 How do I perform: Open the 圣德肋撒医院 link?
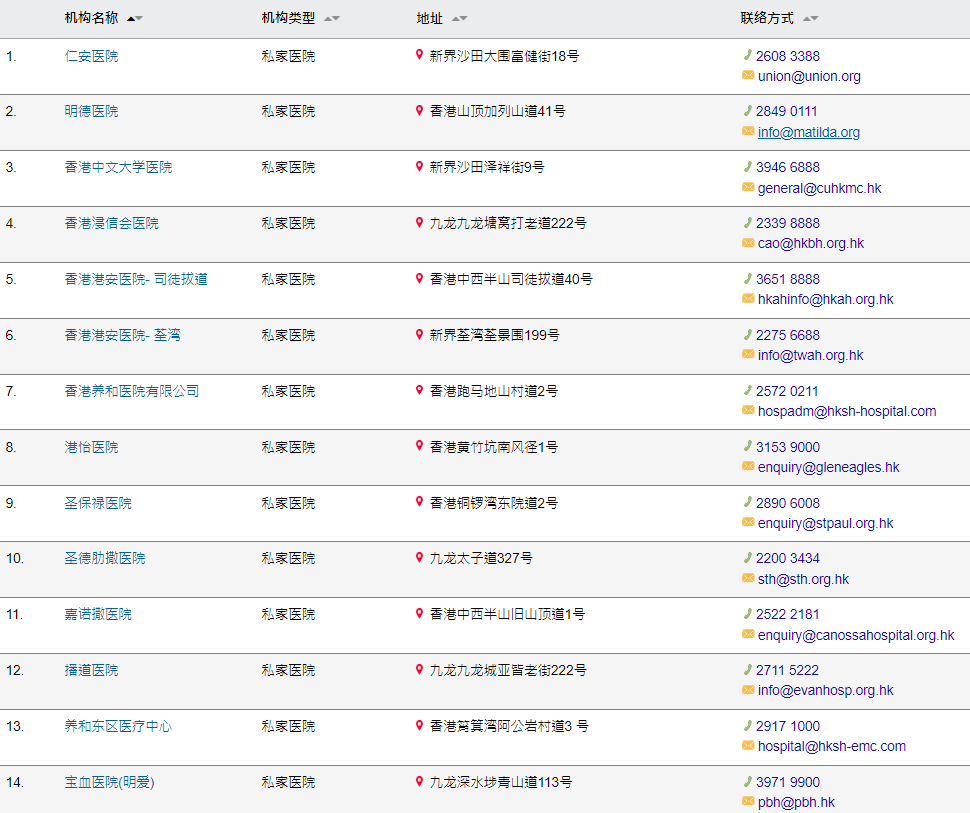click(x=105, y=559)
